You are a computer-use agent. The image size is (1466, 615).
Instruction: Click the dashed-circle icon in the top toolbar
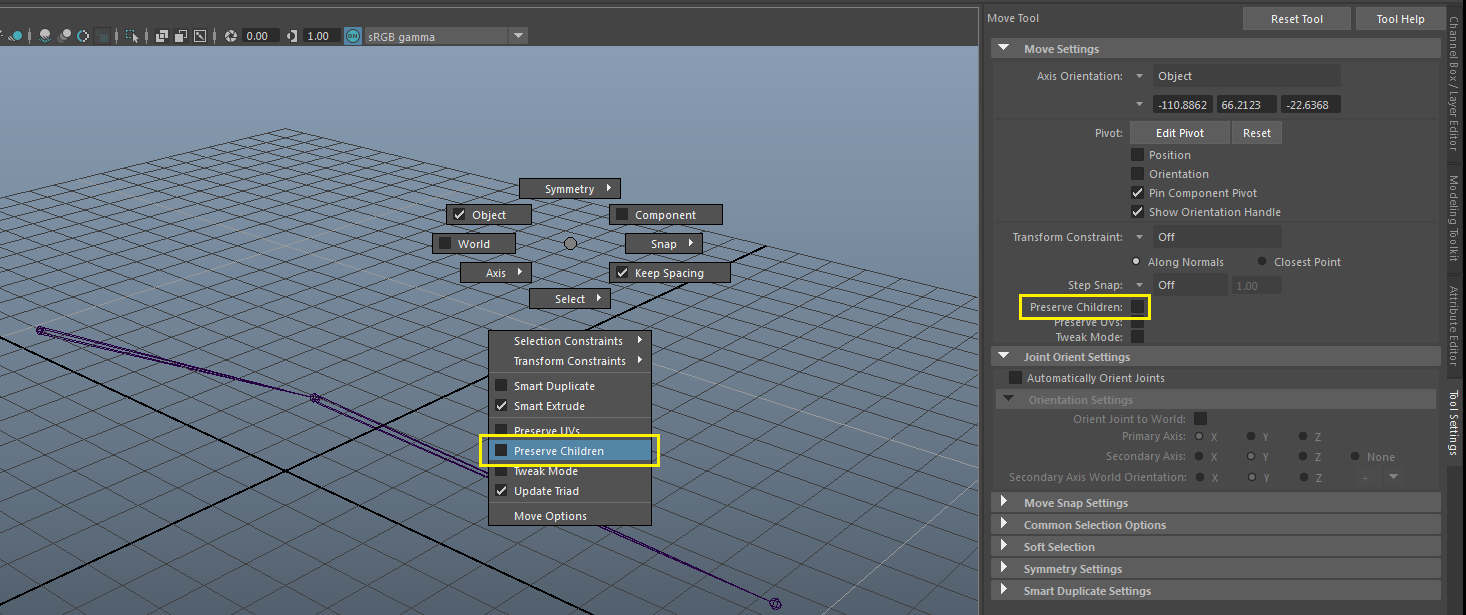tap(82, 35)
